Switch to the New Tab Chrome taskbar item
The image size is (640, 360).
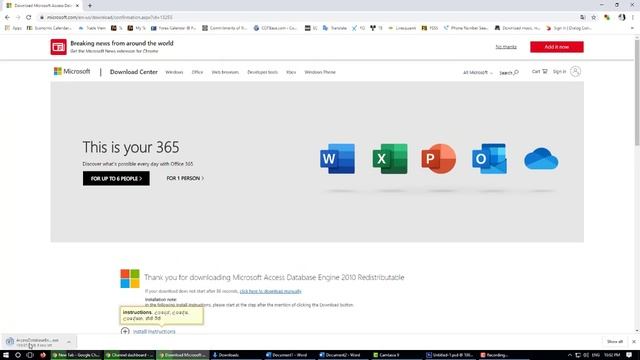[77, 355]
